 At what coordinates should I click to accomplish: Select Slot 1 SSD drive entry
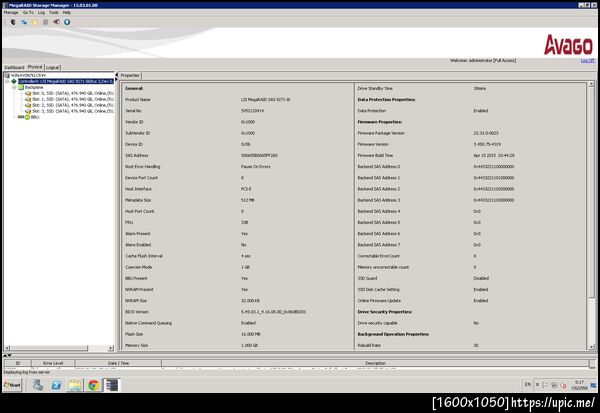(73, 99)
